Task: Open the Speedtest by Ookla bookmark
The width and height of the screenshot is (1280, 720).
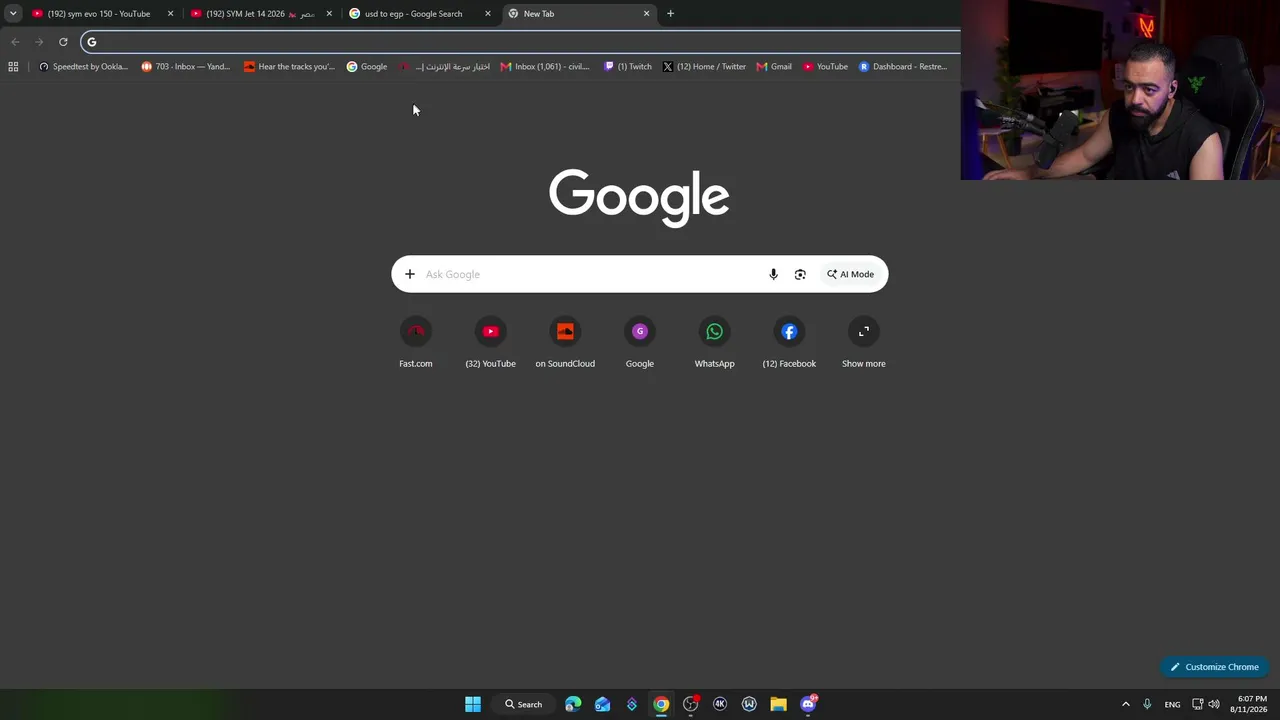Action: (x=84, y=67)
